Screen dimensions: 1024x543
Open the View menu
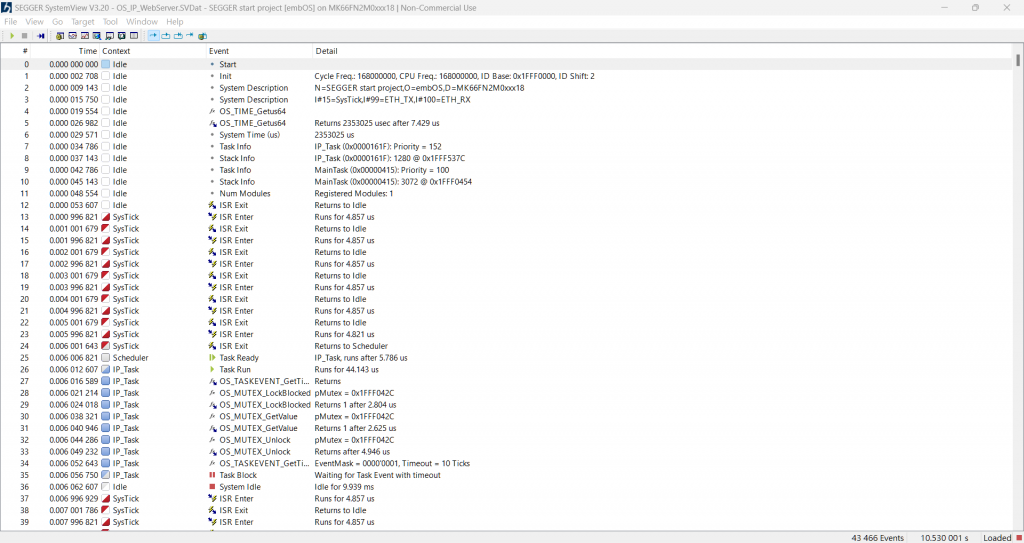pyautogui.click(x=35, y=22)
